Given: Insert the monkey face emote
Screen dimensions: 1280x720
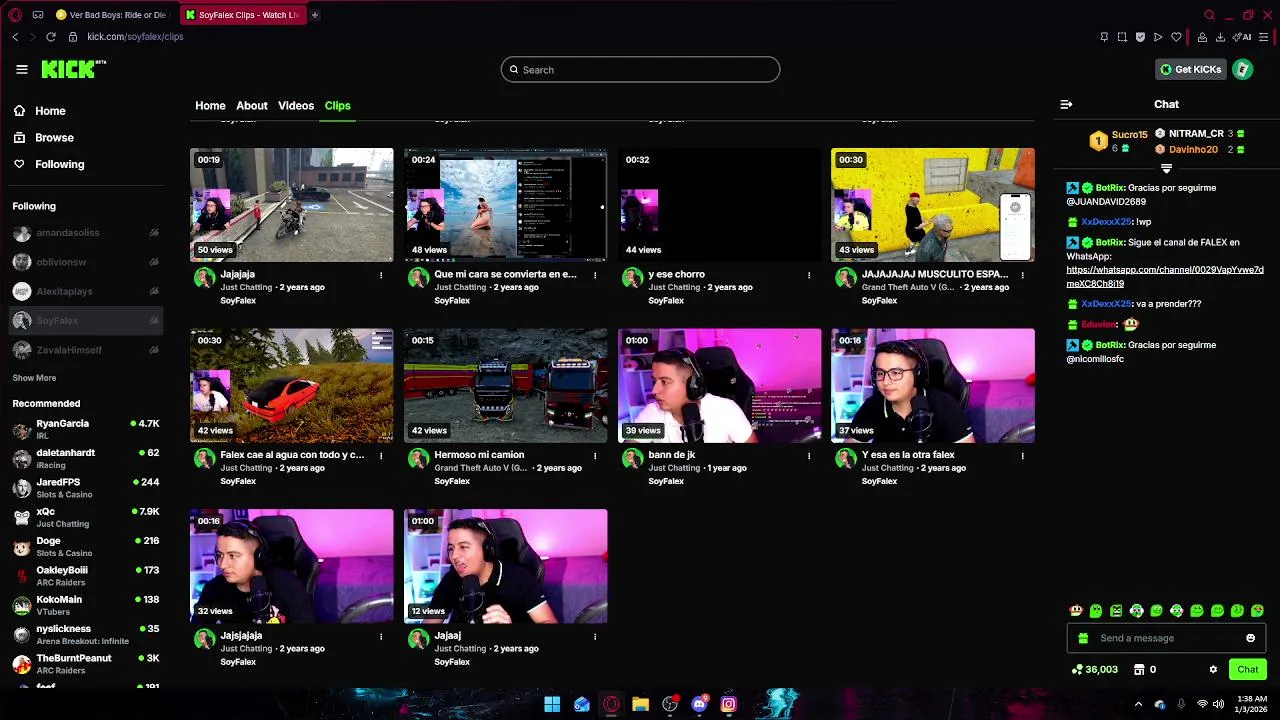Looking at the screenshot, I should (x=1076, y=610).
